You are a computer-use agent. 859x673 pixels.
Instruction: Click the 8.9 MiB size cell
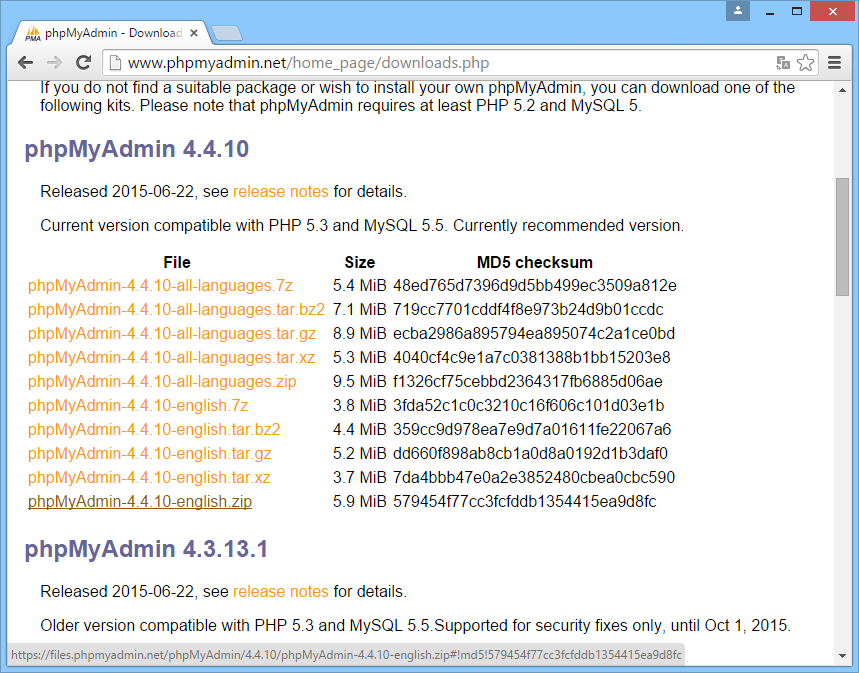[x=359, y=334]
